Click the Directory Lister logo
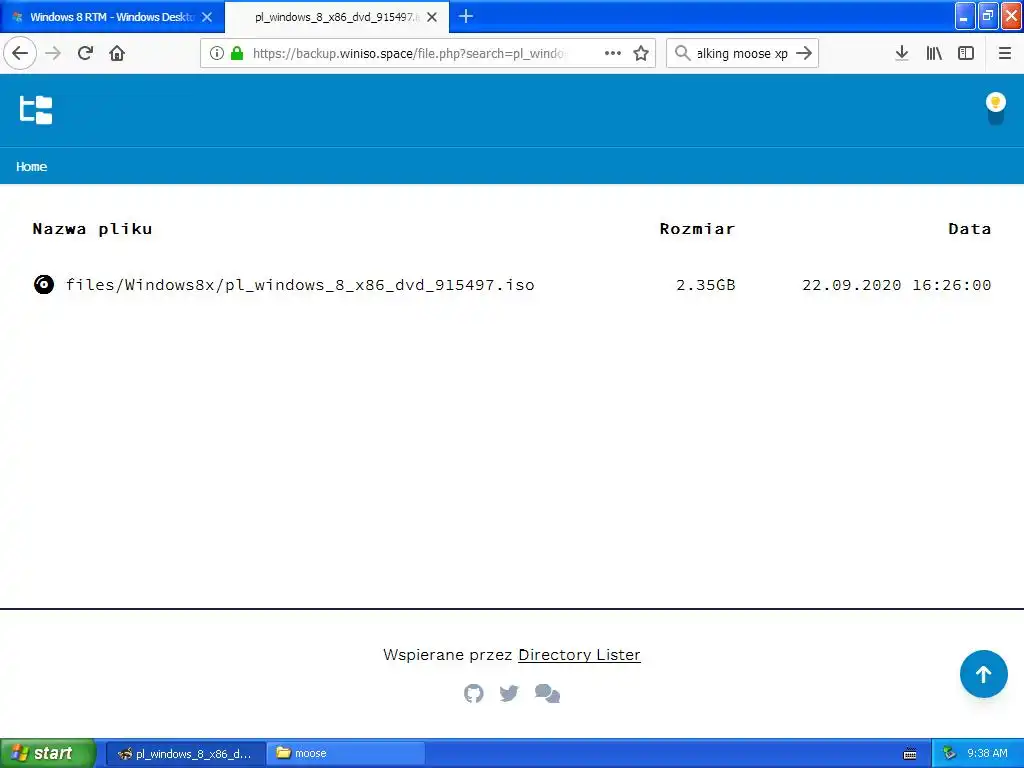Image resolution: width=1024 pixels, height=768 pixels. point(36,110)
